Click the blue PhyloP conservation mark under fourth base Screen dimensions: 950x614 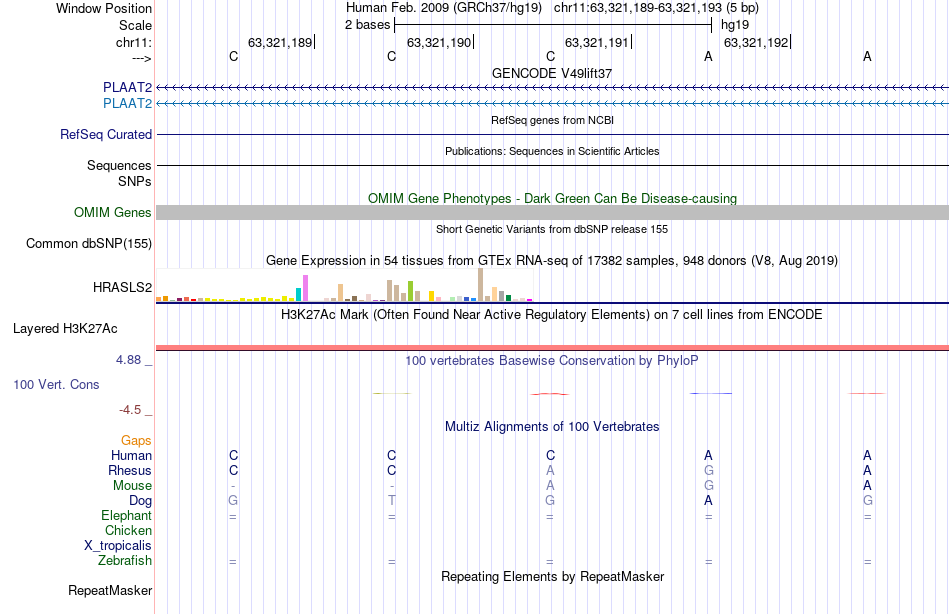(711, 393)
